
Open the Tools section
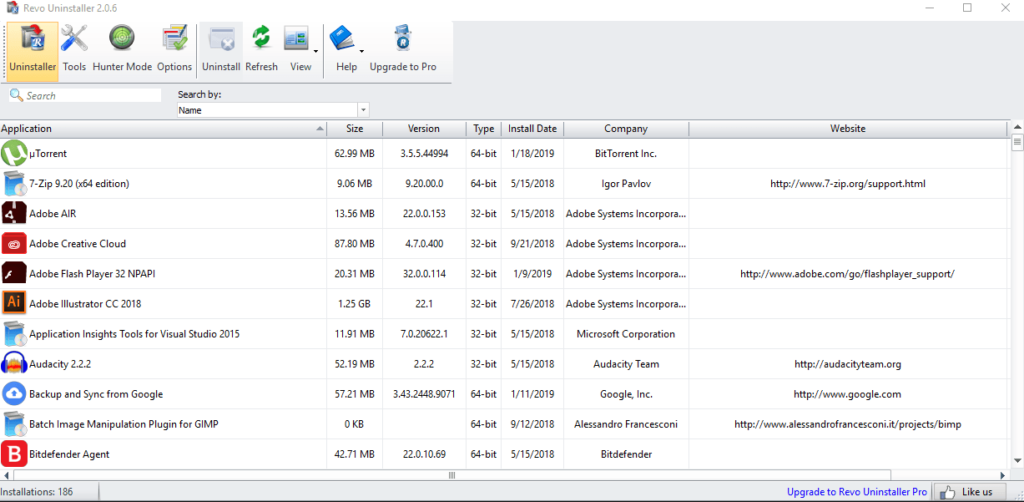(74, 51)
